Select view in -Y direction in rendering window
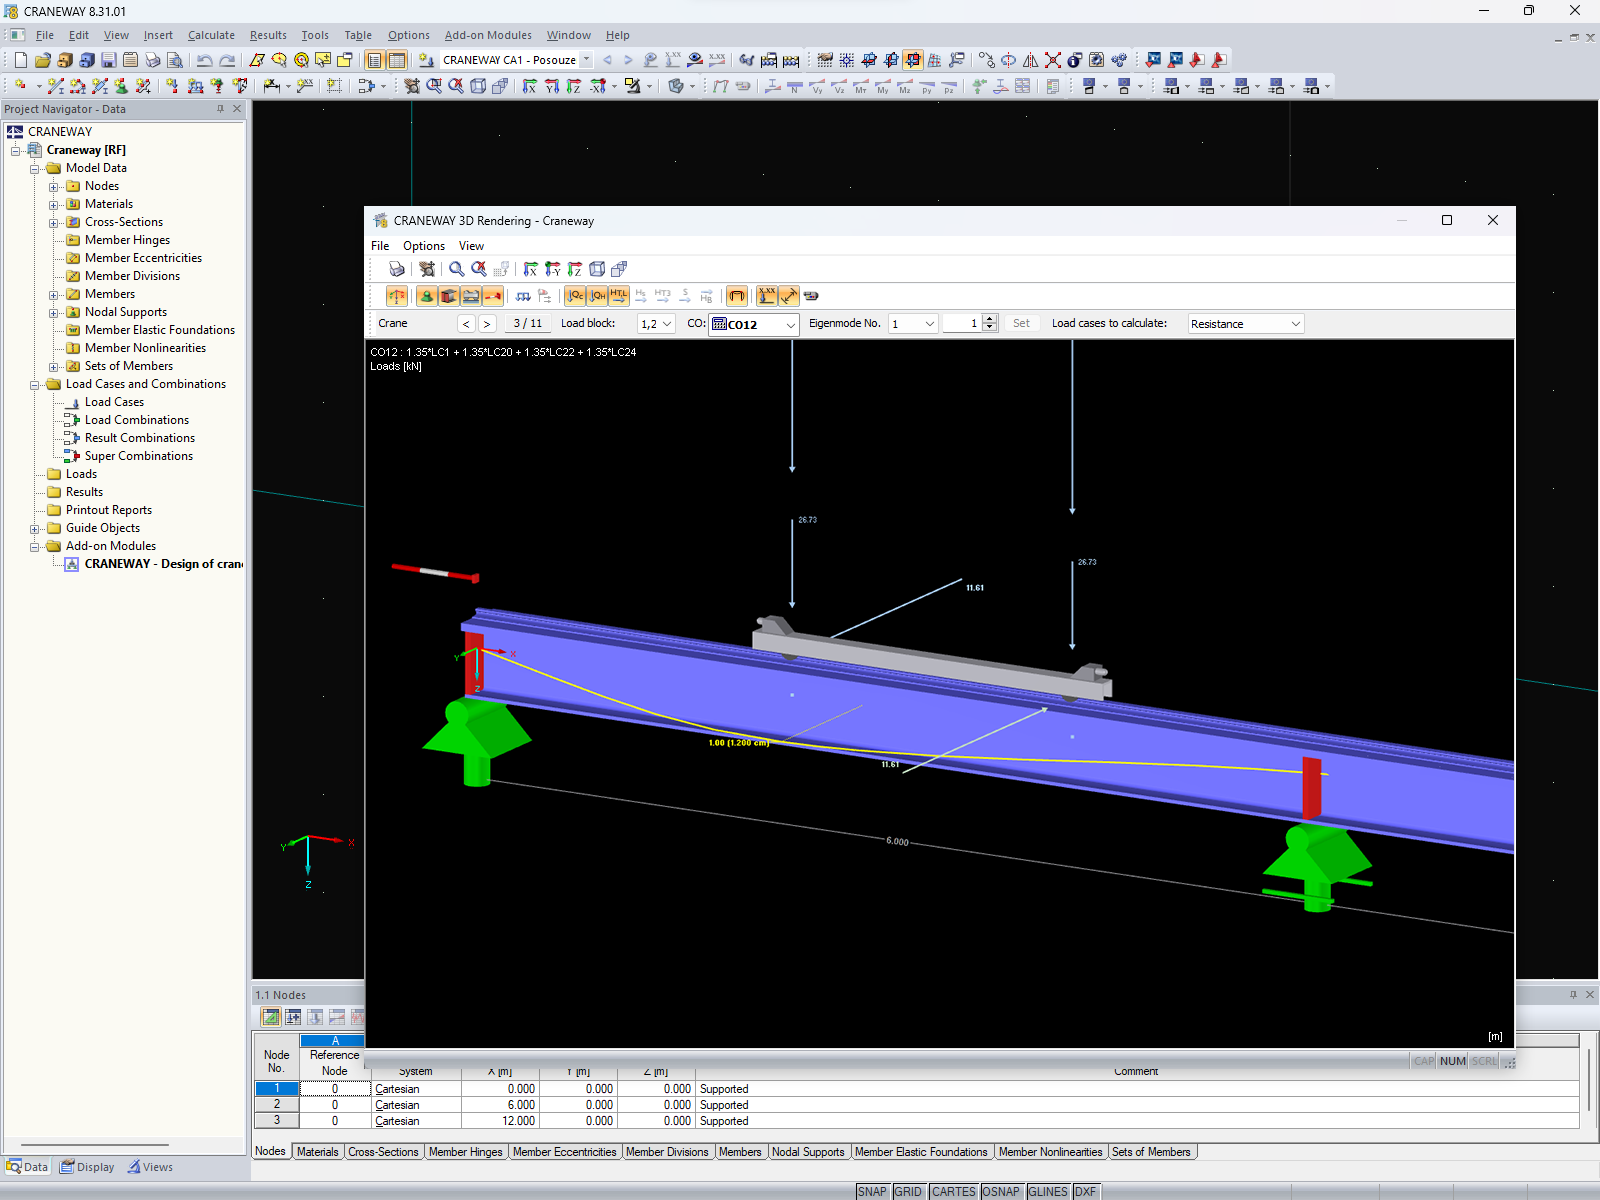Screen dimensions: 1600x1200 553,269
